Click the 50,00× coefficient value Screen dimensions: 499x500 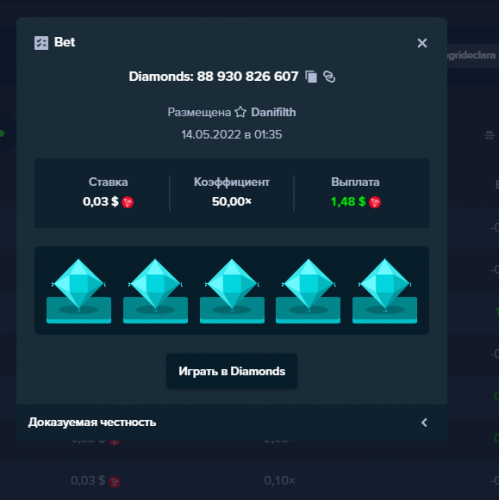point(232,201)
